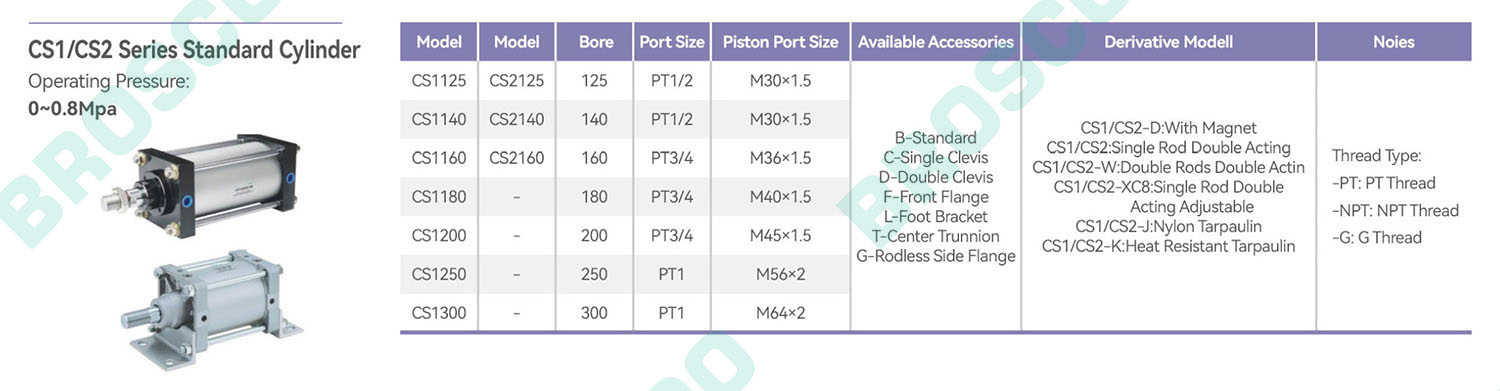The width and height of the screenshot is (1500, 391).
Task: Click the gray foot-mounted cylinder image
Action: [211, 307]
